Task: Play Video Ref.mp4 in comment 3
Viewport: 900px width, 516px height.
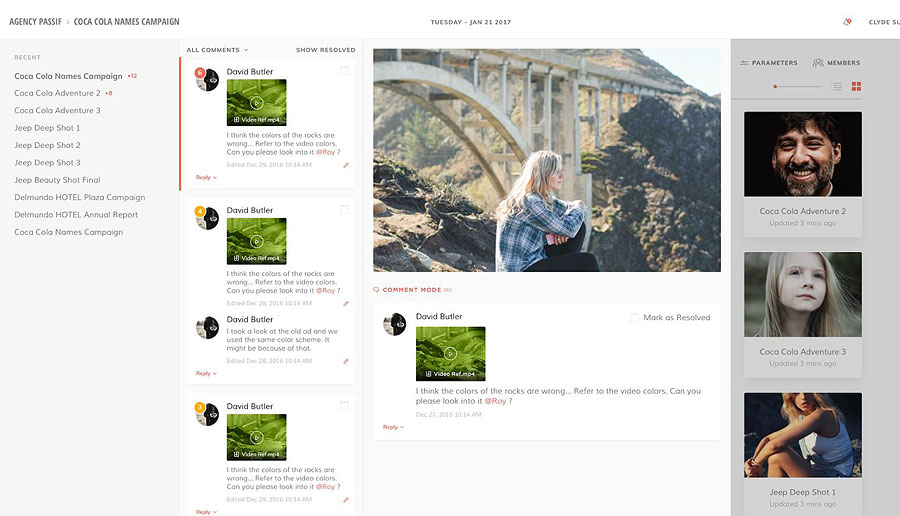Action: pyautogui.click(x=257, y=437)
